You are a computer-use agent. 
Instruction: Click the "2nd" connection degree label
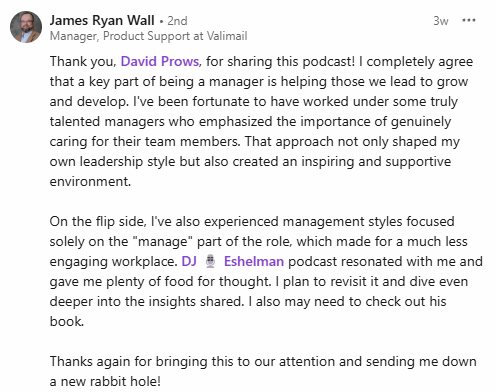pyautogui.click(x=177, y=21)
